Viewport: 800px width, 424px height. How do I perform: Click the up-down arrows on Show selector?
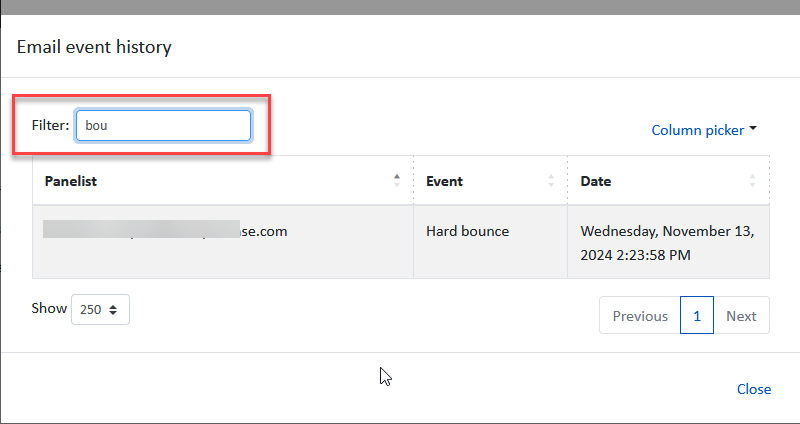[x=113, y=310]
